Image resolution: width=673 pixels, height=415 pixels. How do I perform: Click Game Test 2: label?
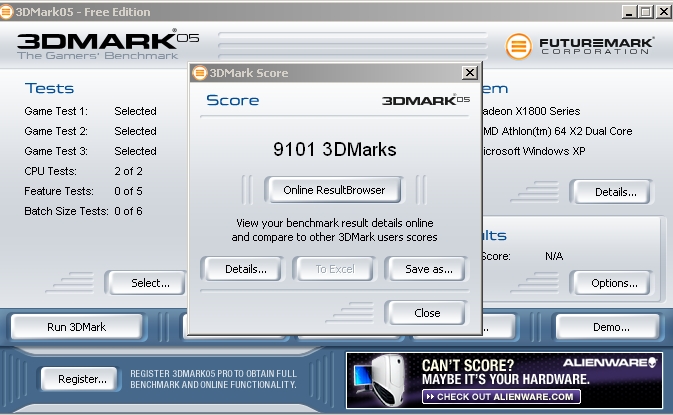pyautogui.click(x=56, y=131)
